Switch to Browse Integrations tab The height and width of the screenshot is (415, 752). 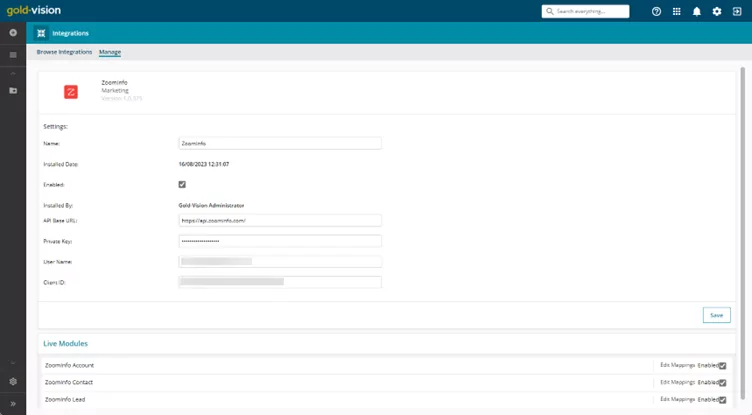(x=64, y=52)
